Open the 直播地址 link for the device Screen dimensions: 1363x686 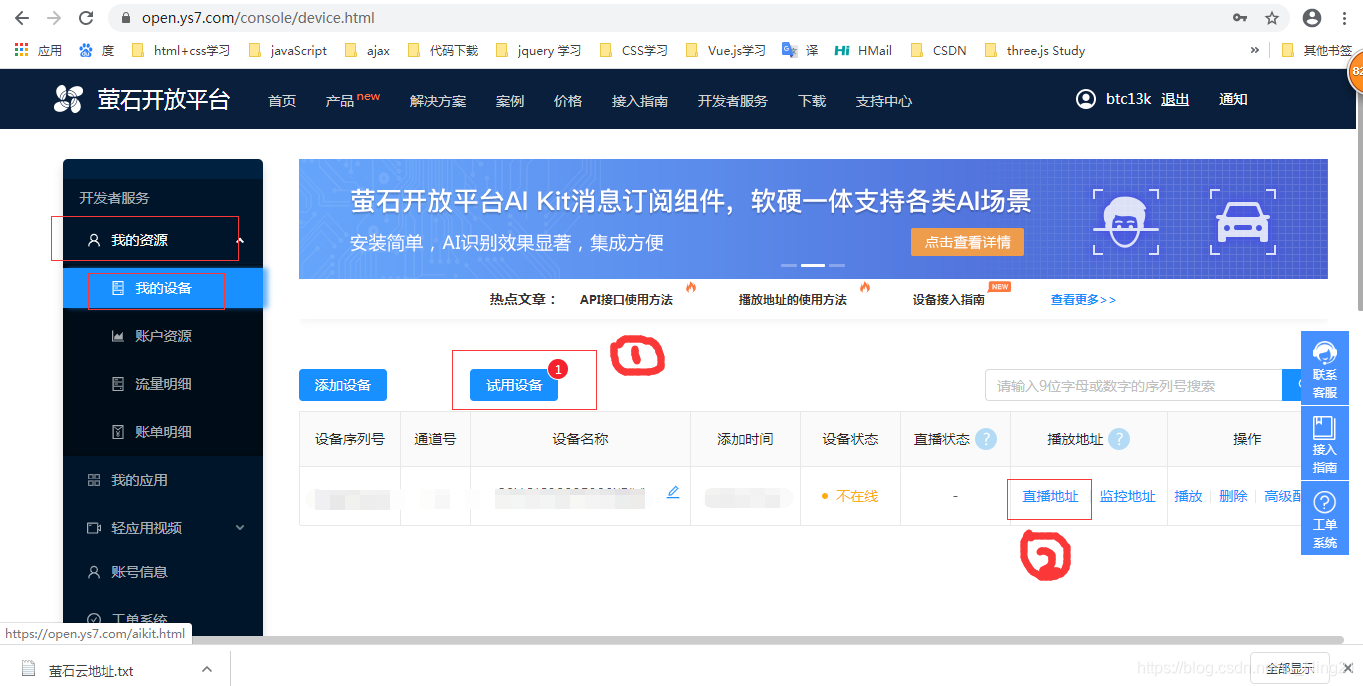1048,495
